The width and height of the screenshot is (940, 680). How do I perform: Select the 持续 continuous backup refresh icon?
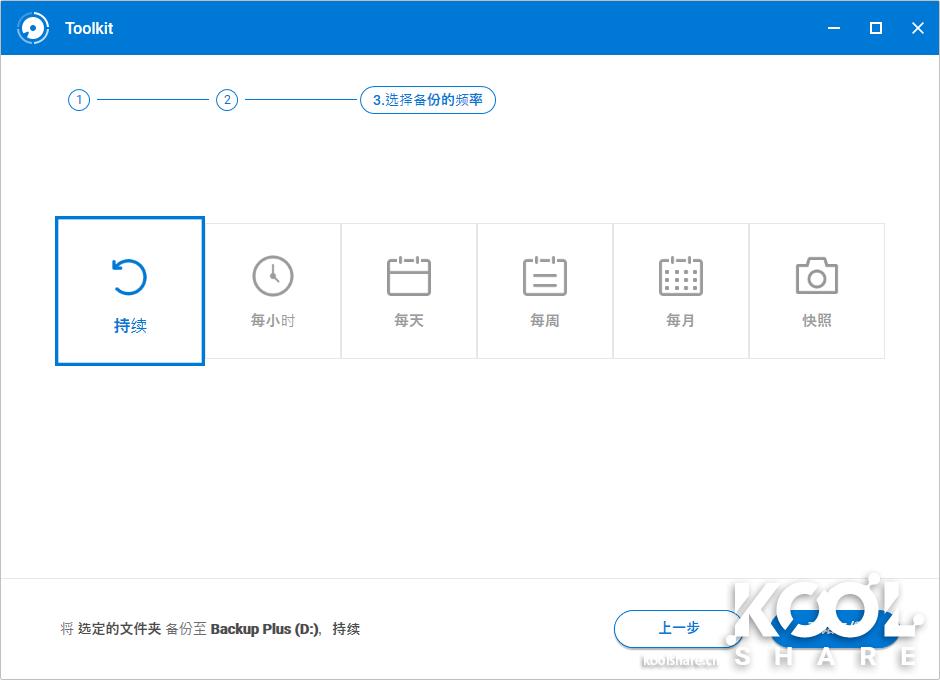click(129, 277)
